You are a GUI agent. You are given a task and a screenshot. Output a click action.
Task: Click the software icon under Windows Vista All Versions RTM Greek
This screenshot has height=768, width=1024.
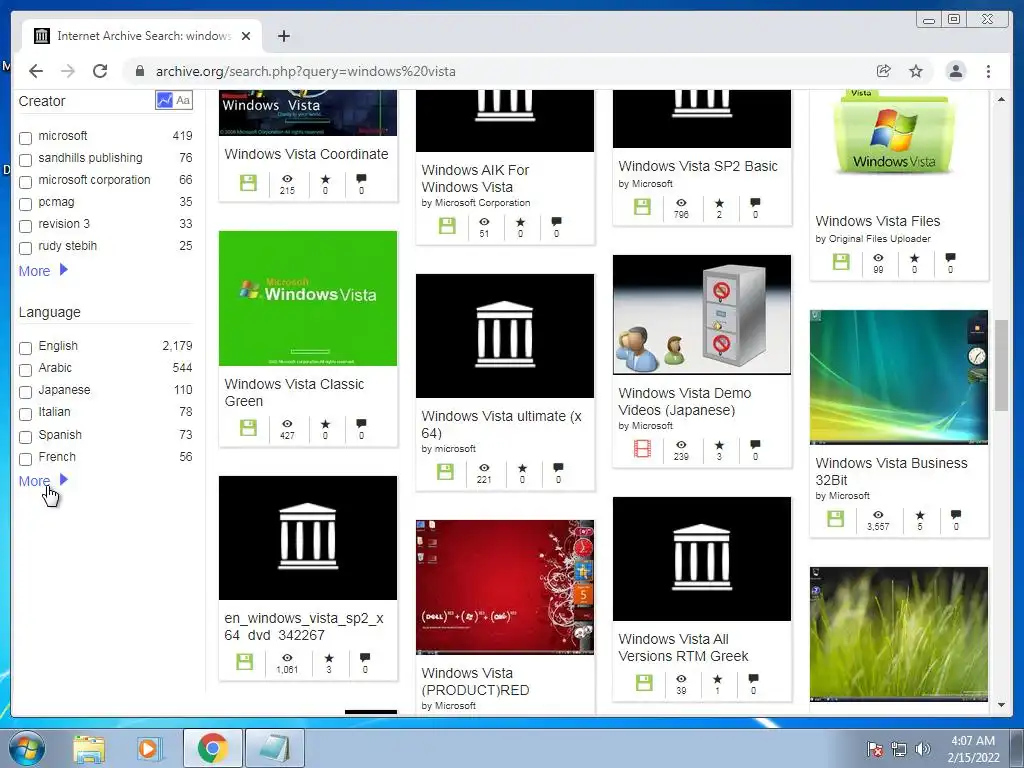[644, 683]
